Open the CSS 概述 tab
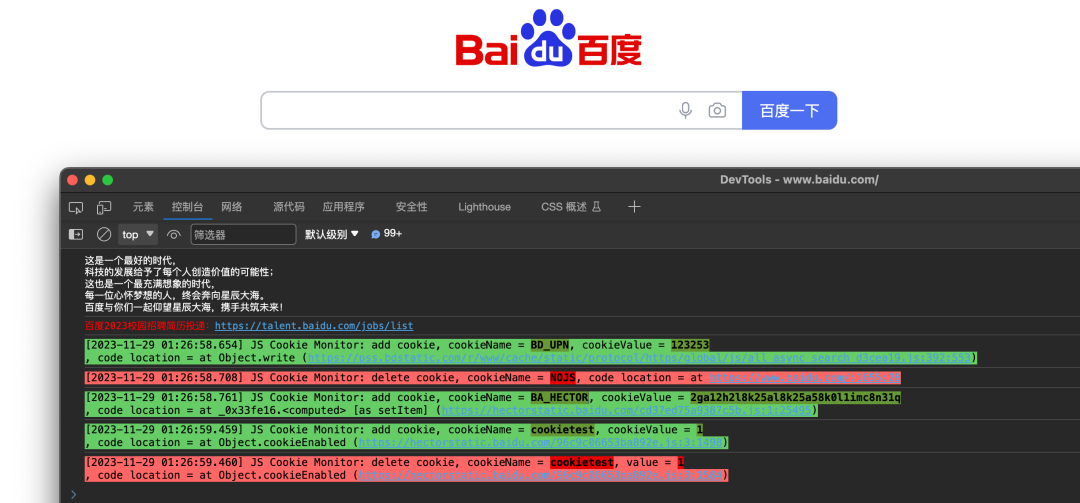The image size is (1080, 503). [x=571, y=207]
